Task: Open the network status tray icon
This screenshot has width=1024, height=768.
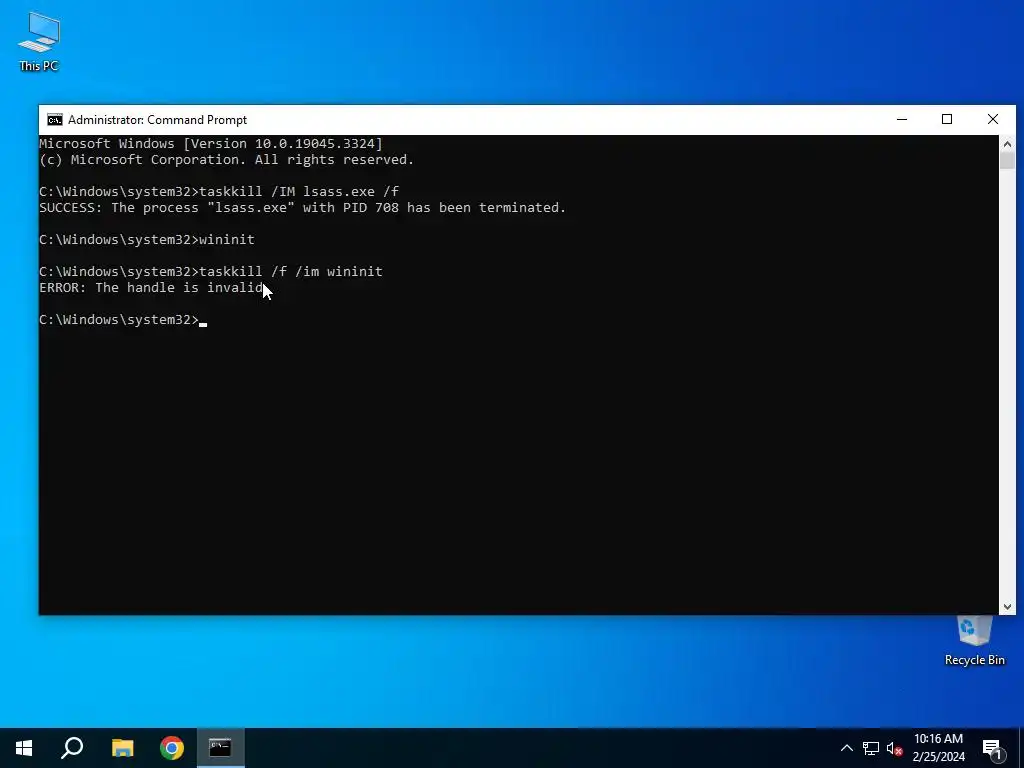Action: (x=871, y=748)
